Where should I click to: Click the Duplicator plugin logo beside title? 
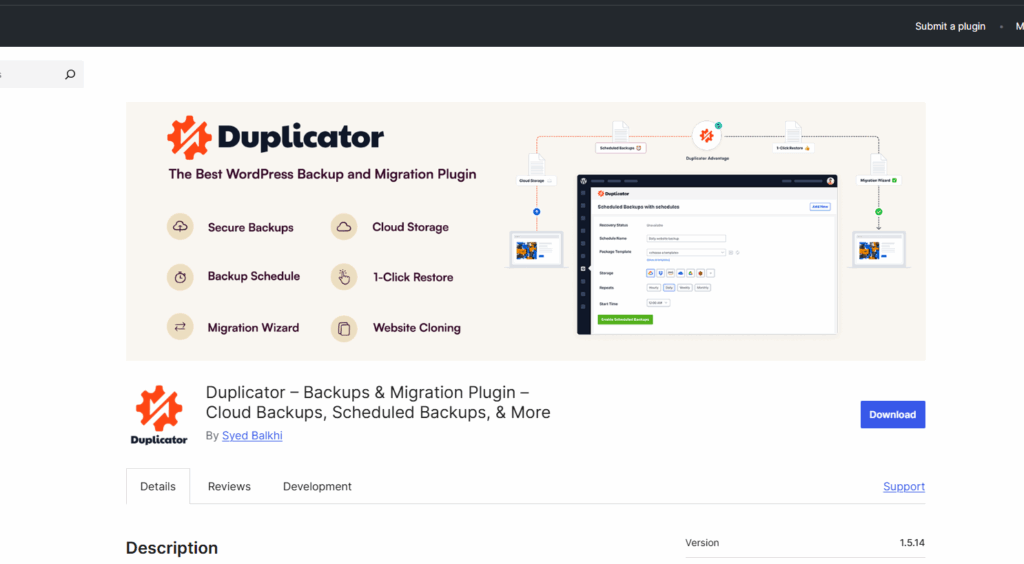point(159,414)
